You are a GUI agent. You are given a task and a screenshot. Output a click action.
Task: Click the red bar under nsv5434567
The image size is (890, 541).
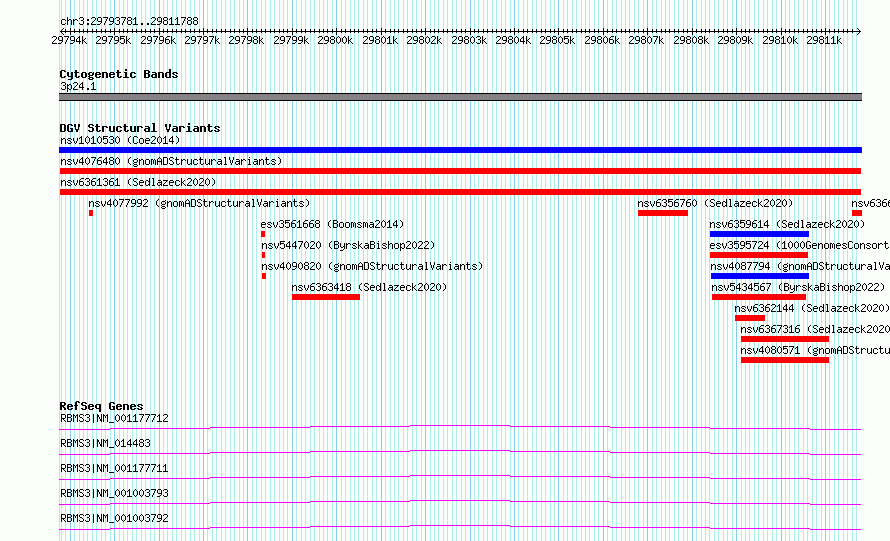(759, 297)
